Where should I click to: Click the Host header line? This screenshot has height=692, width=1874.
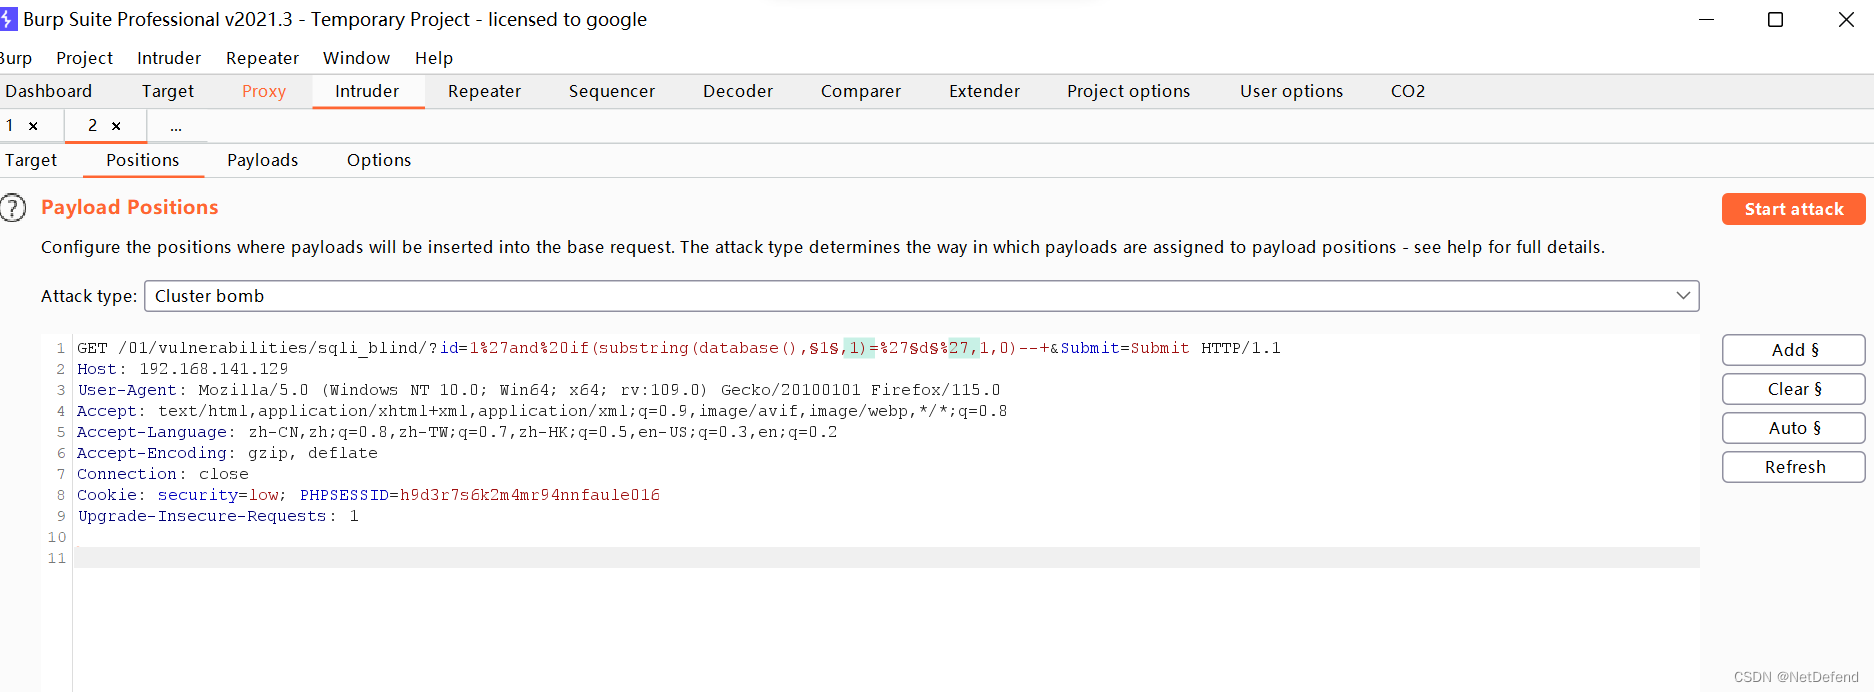coord(182,369)
